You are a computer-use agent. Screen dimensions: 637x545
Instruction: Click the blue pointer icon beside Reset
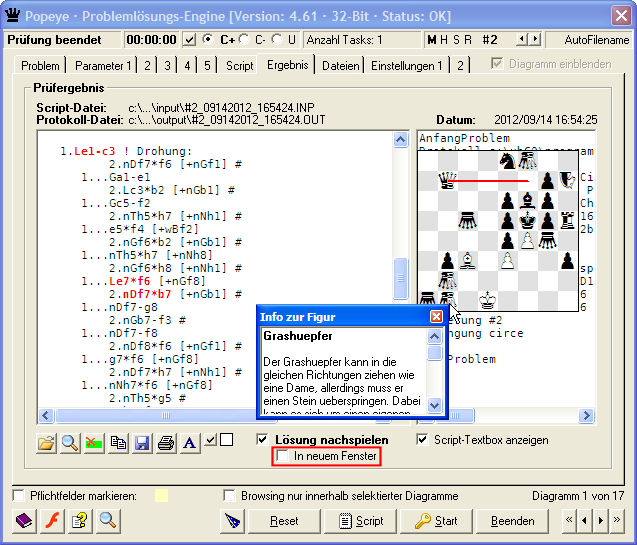[233, 521]
